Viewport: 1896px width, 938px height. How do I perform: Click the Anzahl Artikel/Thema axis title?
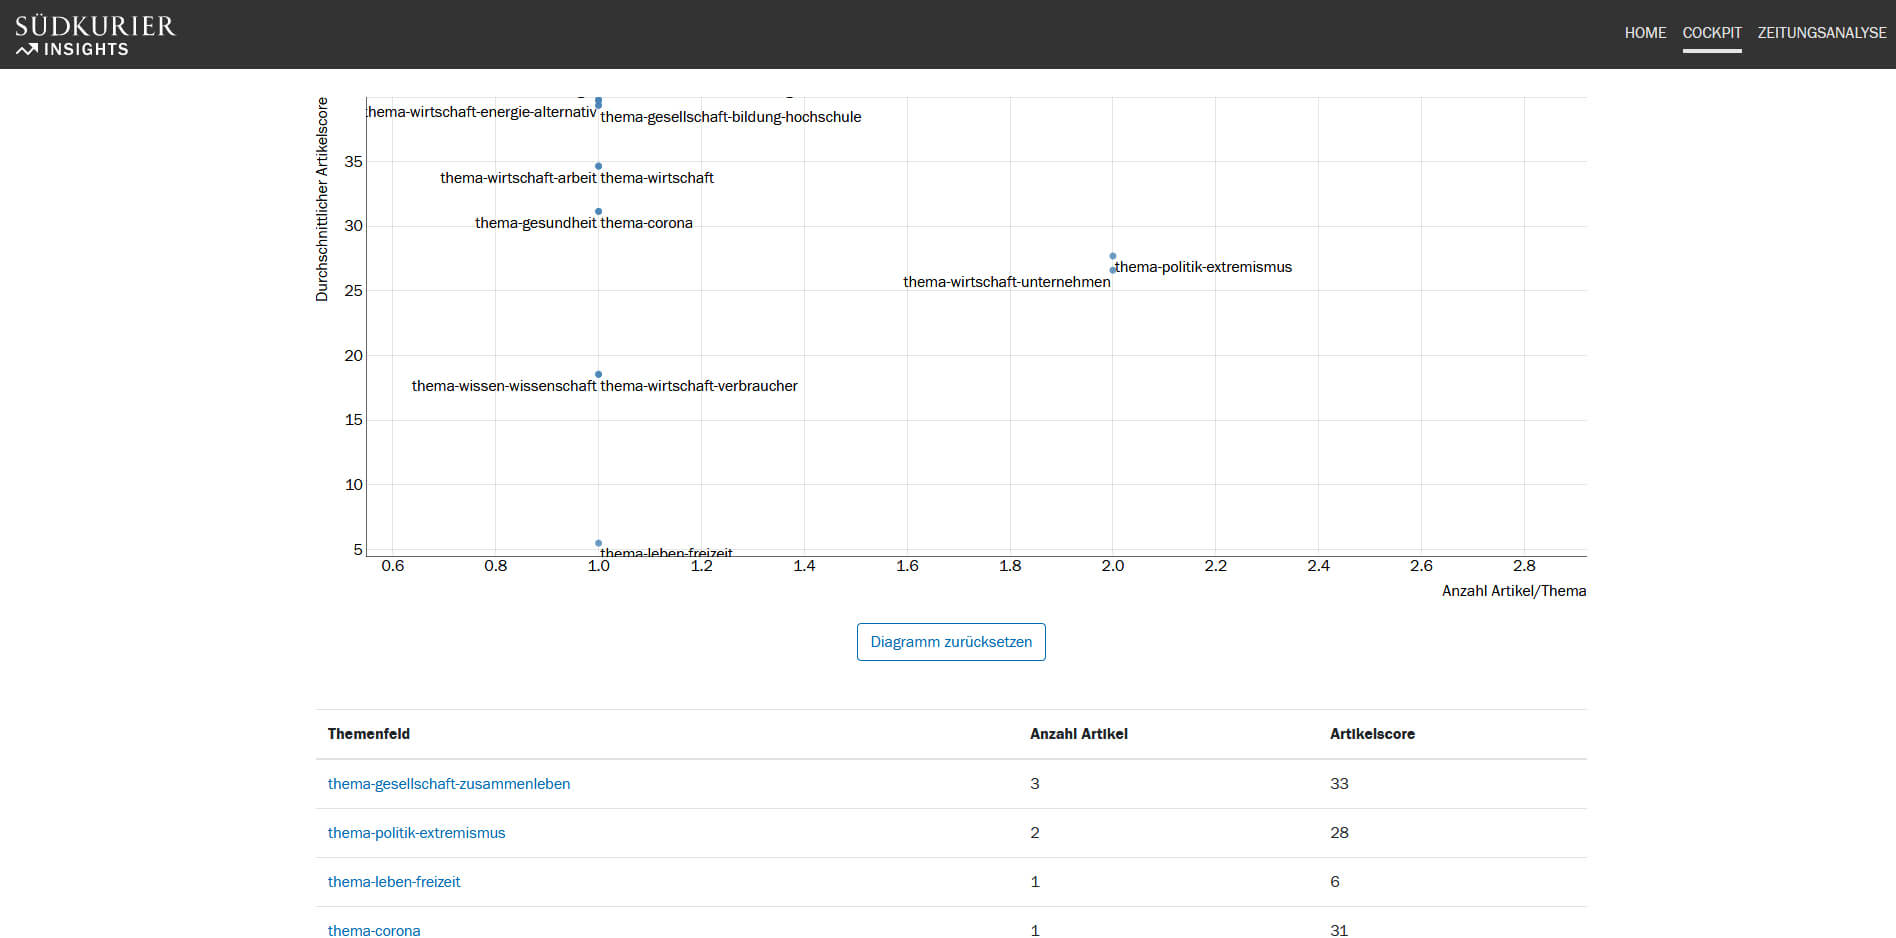pos(1514,591)
